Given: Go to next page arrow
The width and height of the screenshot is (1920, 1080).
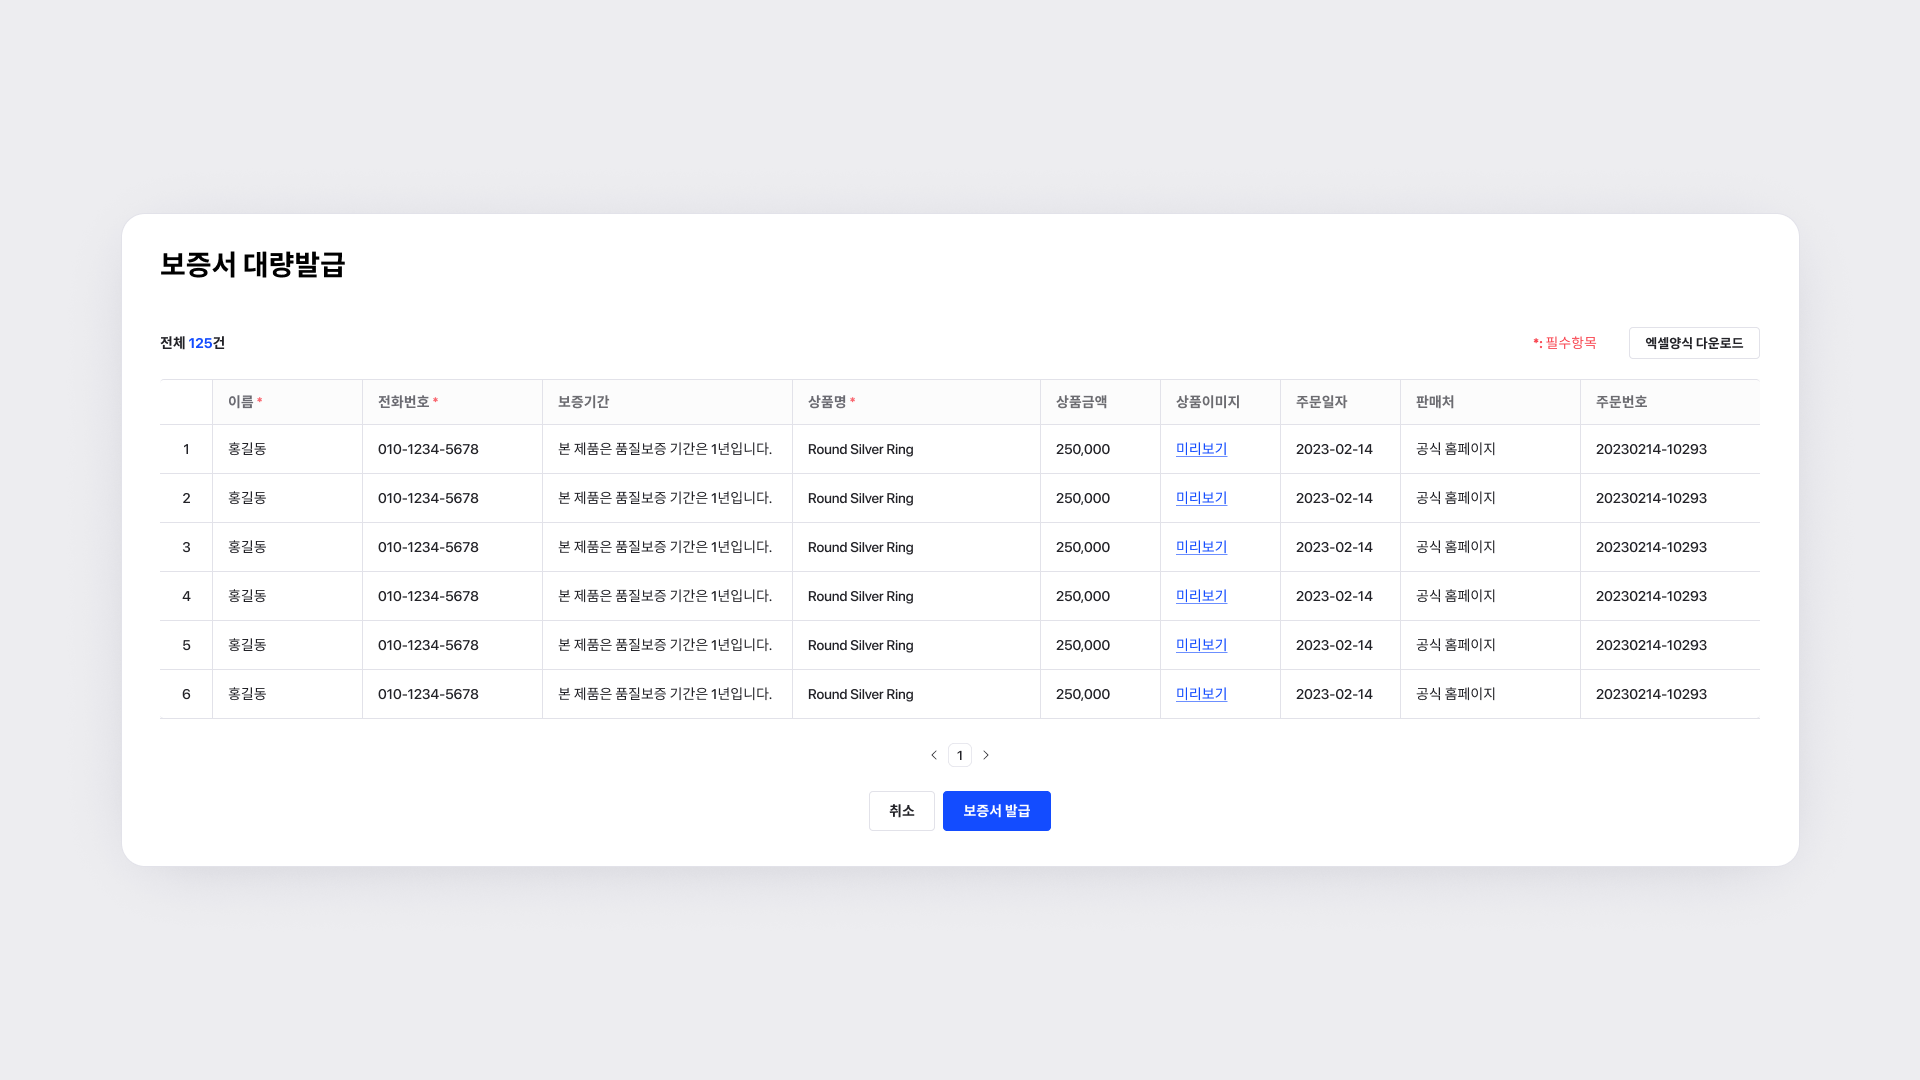Looking at the screenshot, I should tap(986, 755).
